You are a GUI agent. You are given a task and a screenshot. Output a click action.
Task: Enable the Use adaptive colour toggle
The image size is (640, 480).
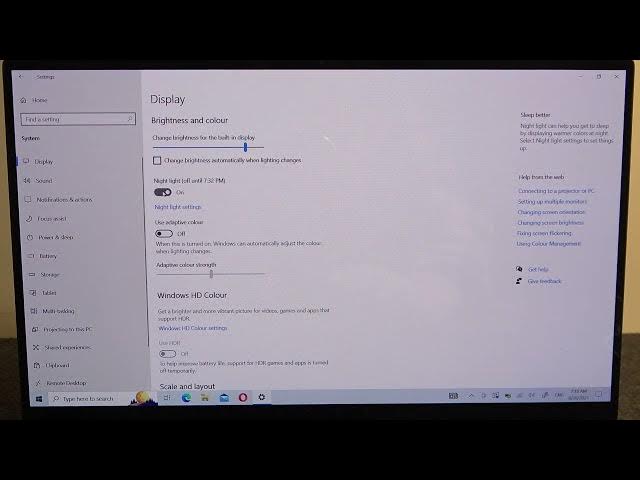point(164,234)
